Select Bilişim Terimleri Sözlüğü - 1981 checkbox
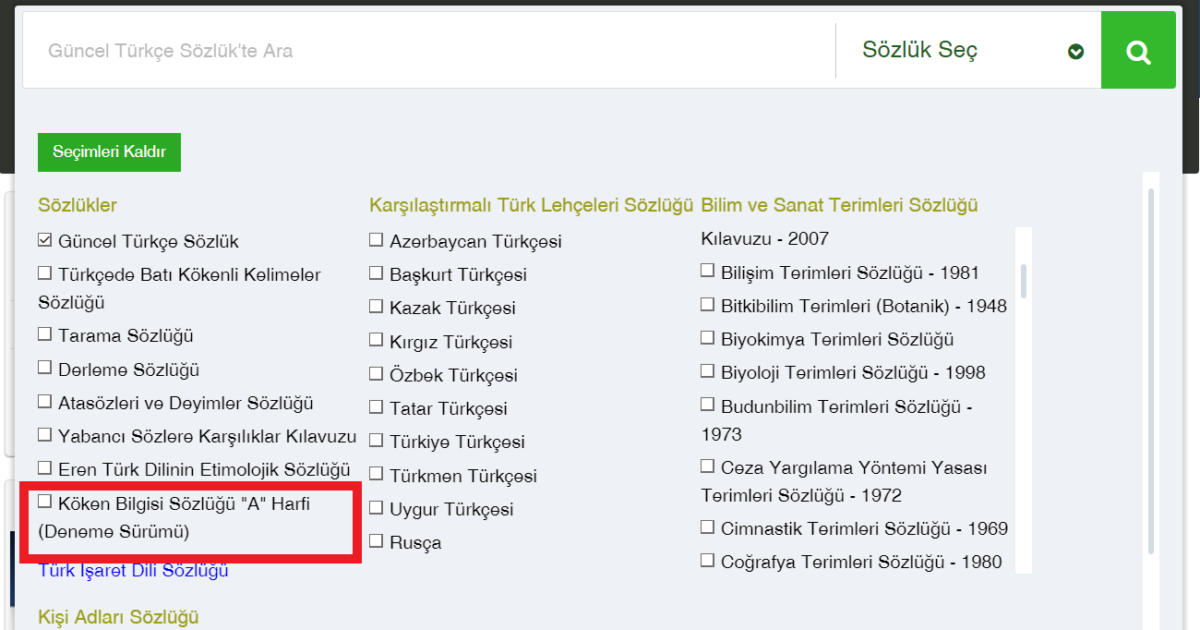1200x630 pixels. [708, 271]
